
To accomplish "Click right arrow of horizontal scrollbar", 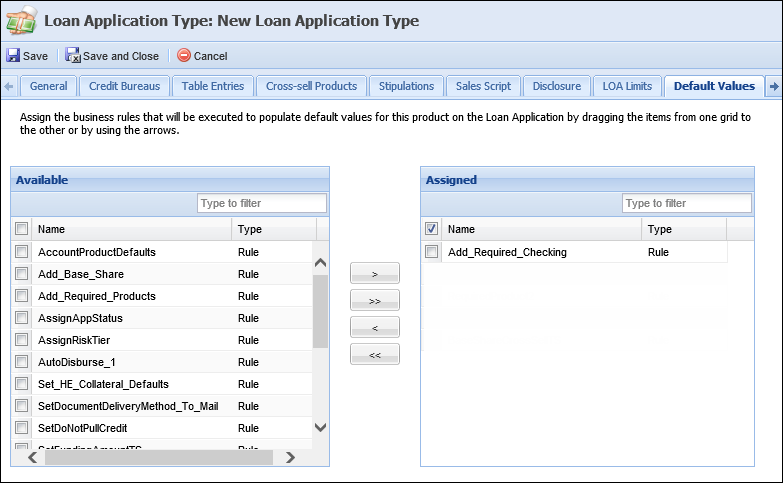I will click(290, 457).
